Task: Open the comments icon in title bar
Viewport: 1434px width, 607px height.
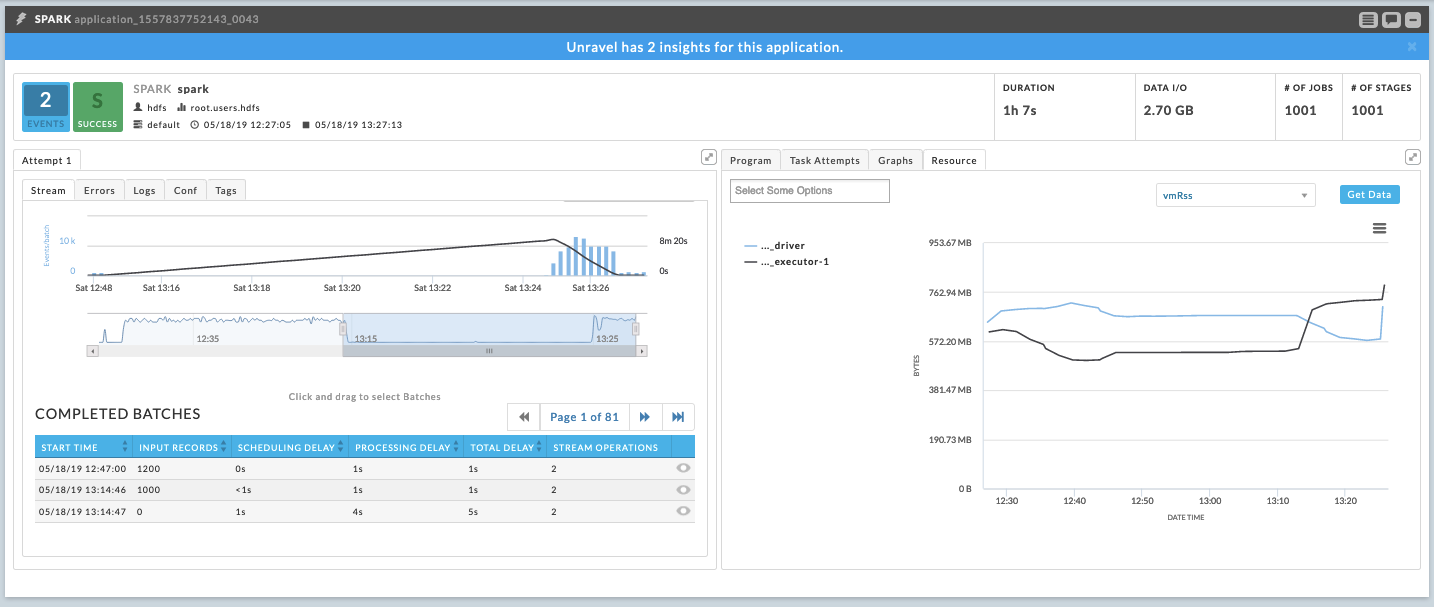Action: click(x=1391, y=20)
